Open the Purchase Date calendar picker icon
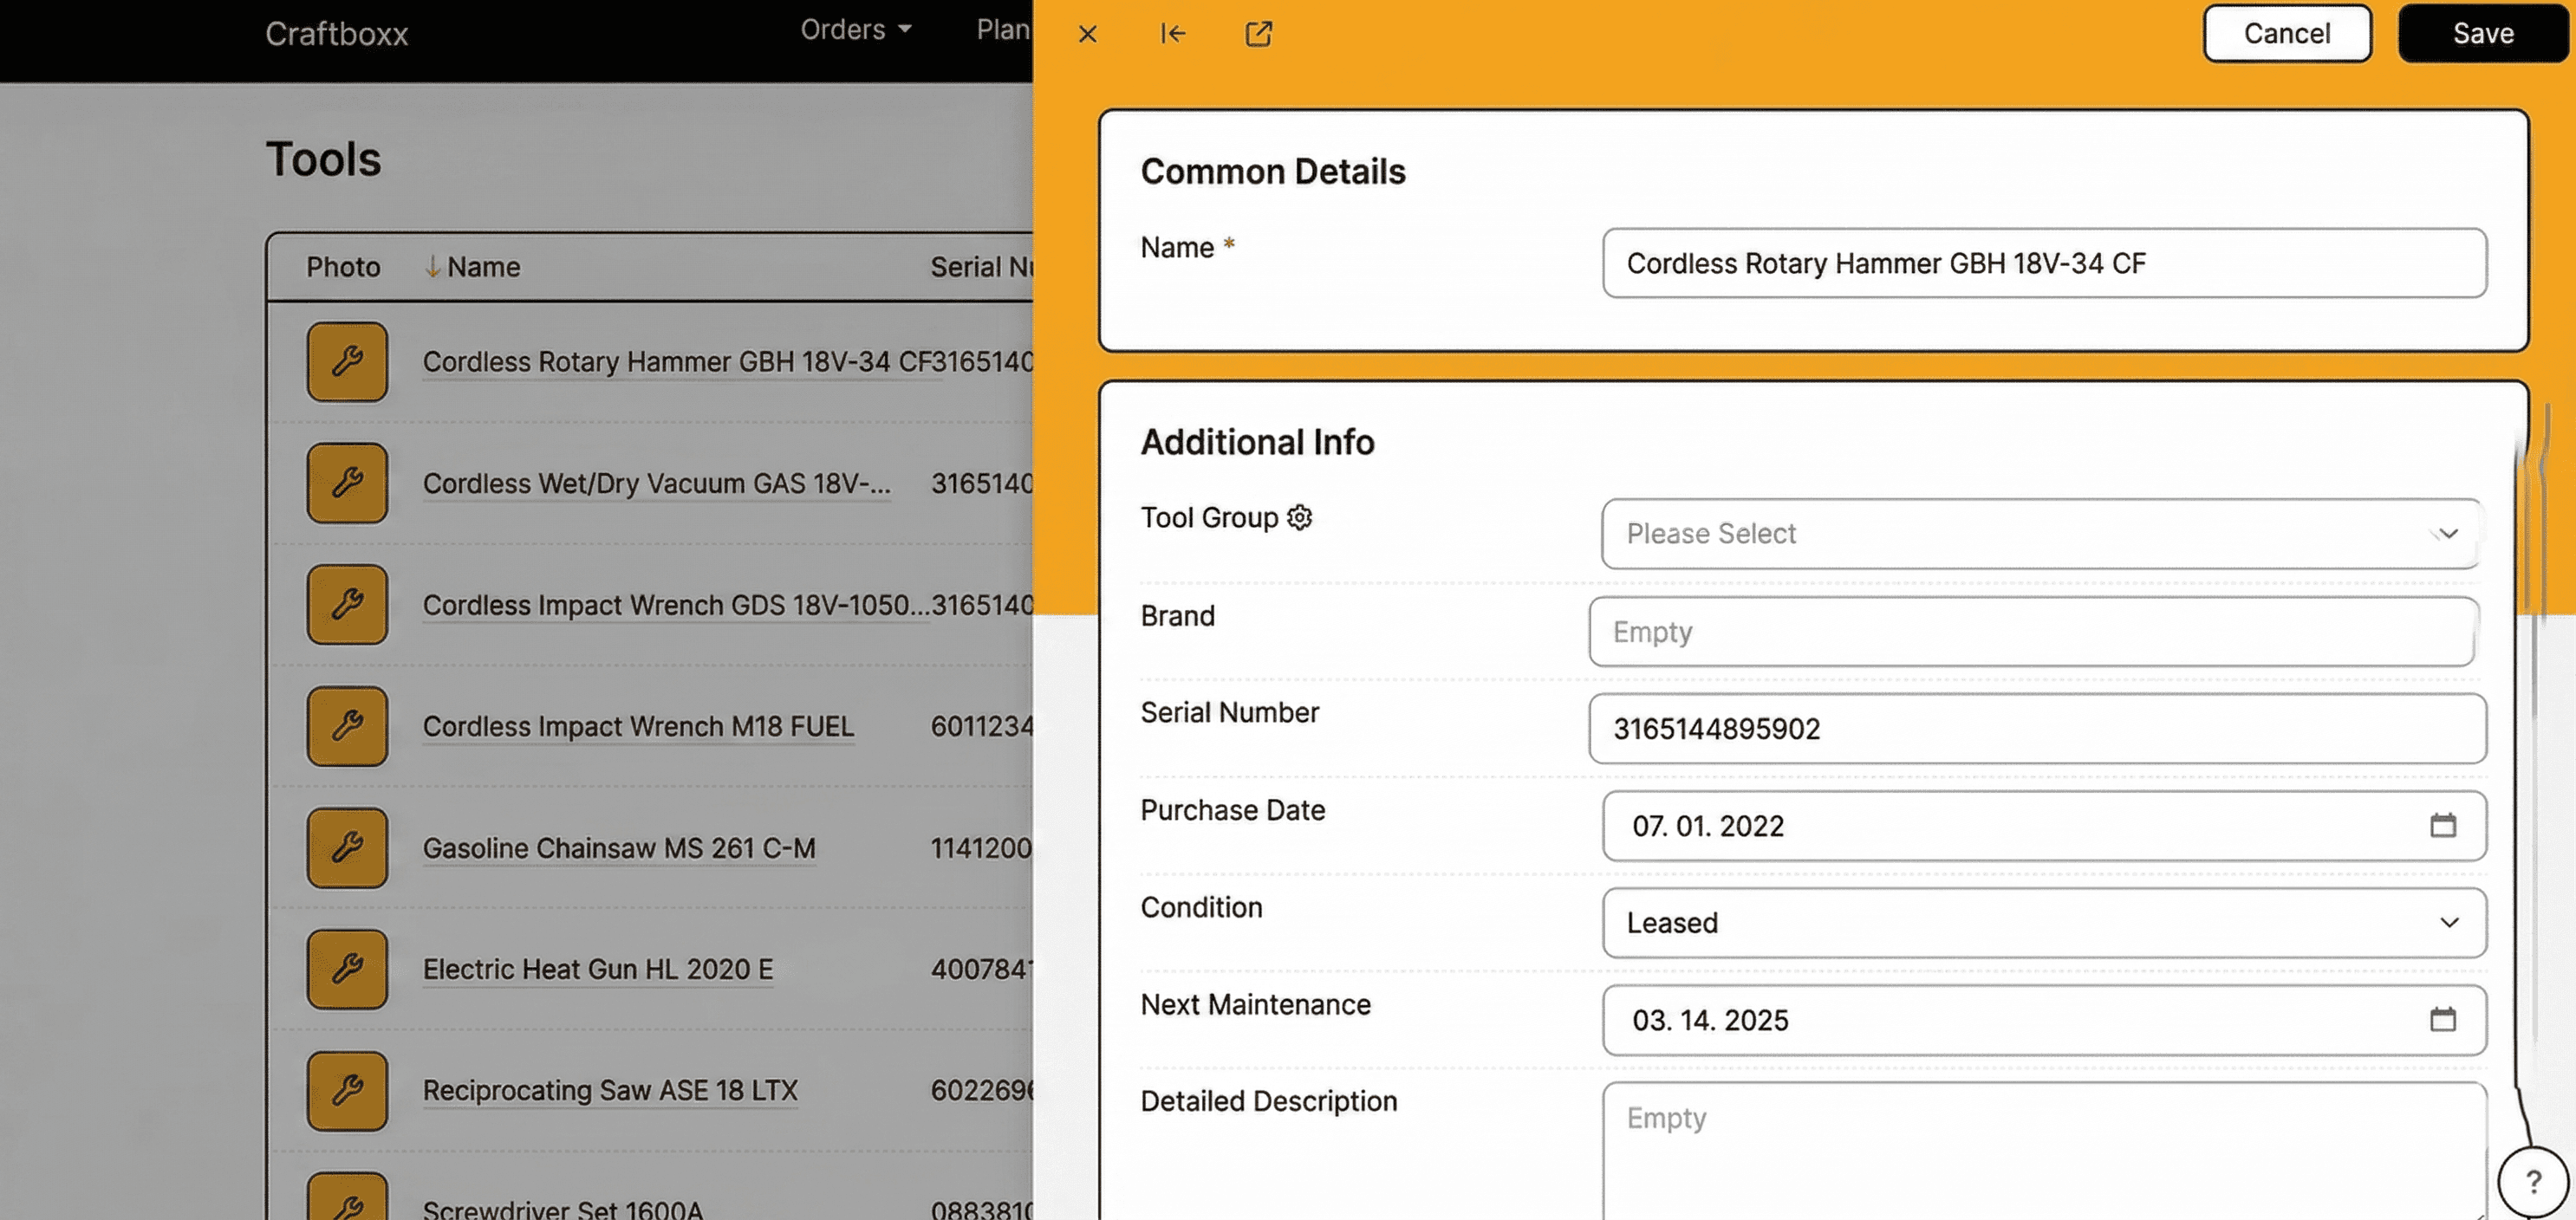 pos(2442,825)
